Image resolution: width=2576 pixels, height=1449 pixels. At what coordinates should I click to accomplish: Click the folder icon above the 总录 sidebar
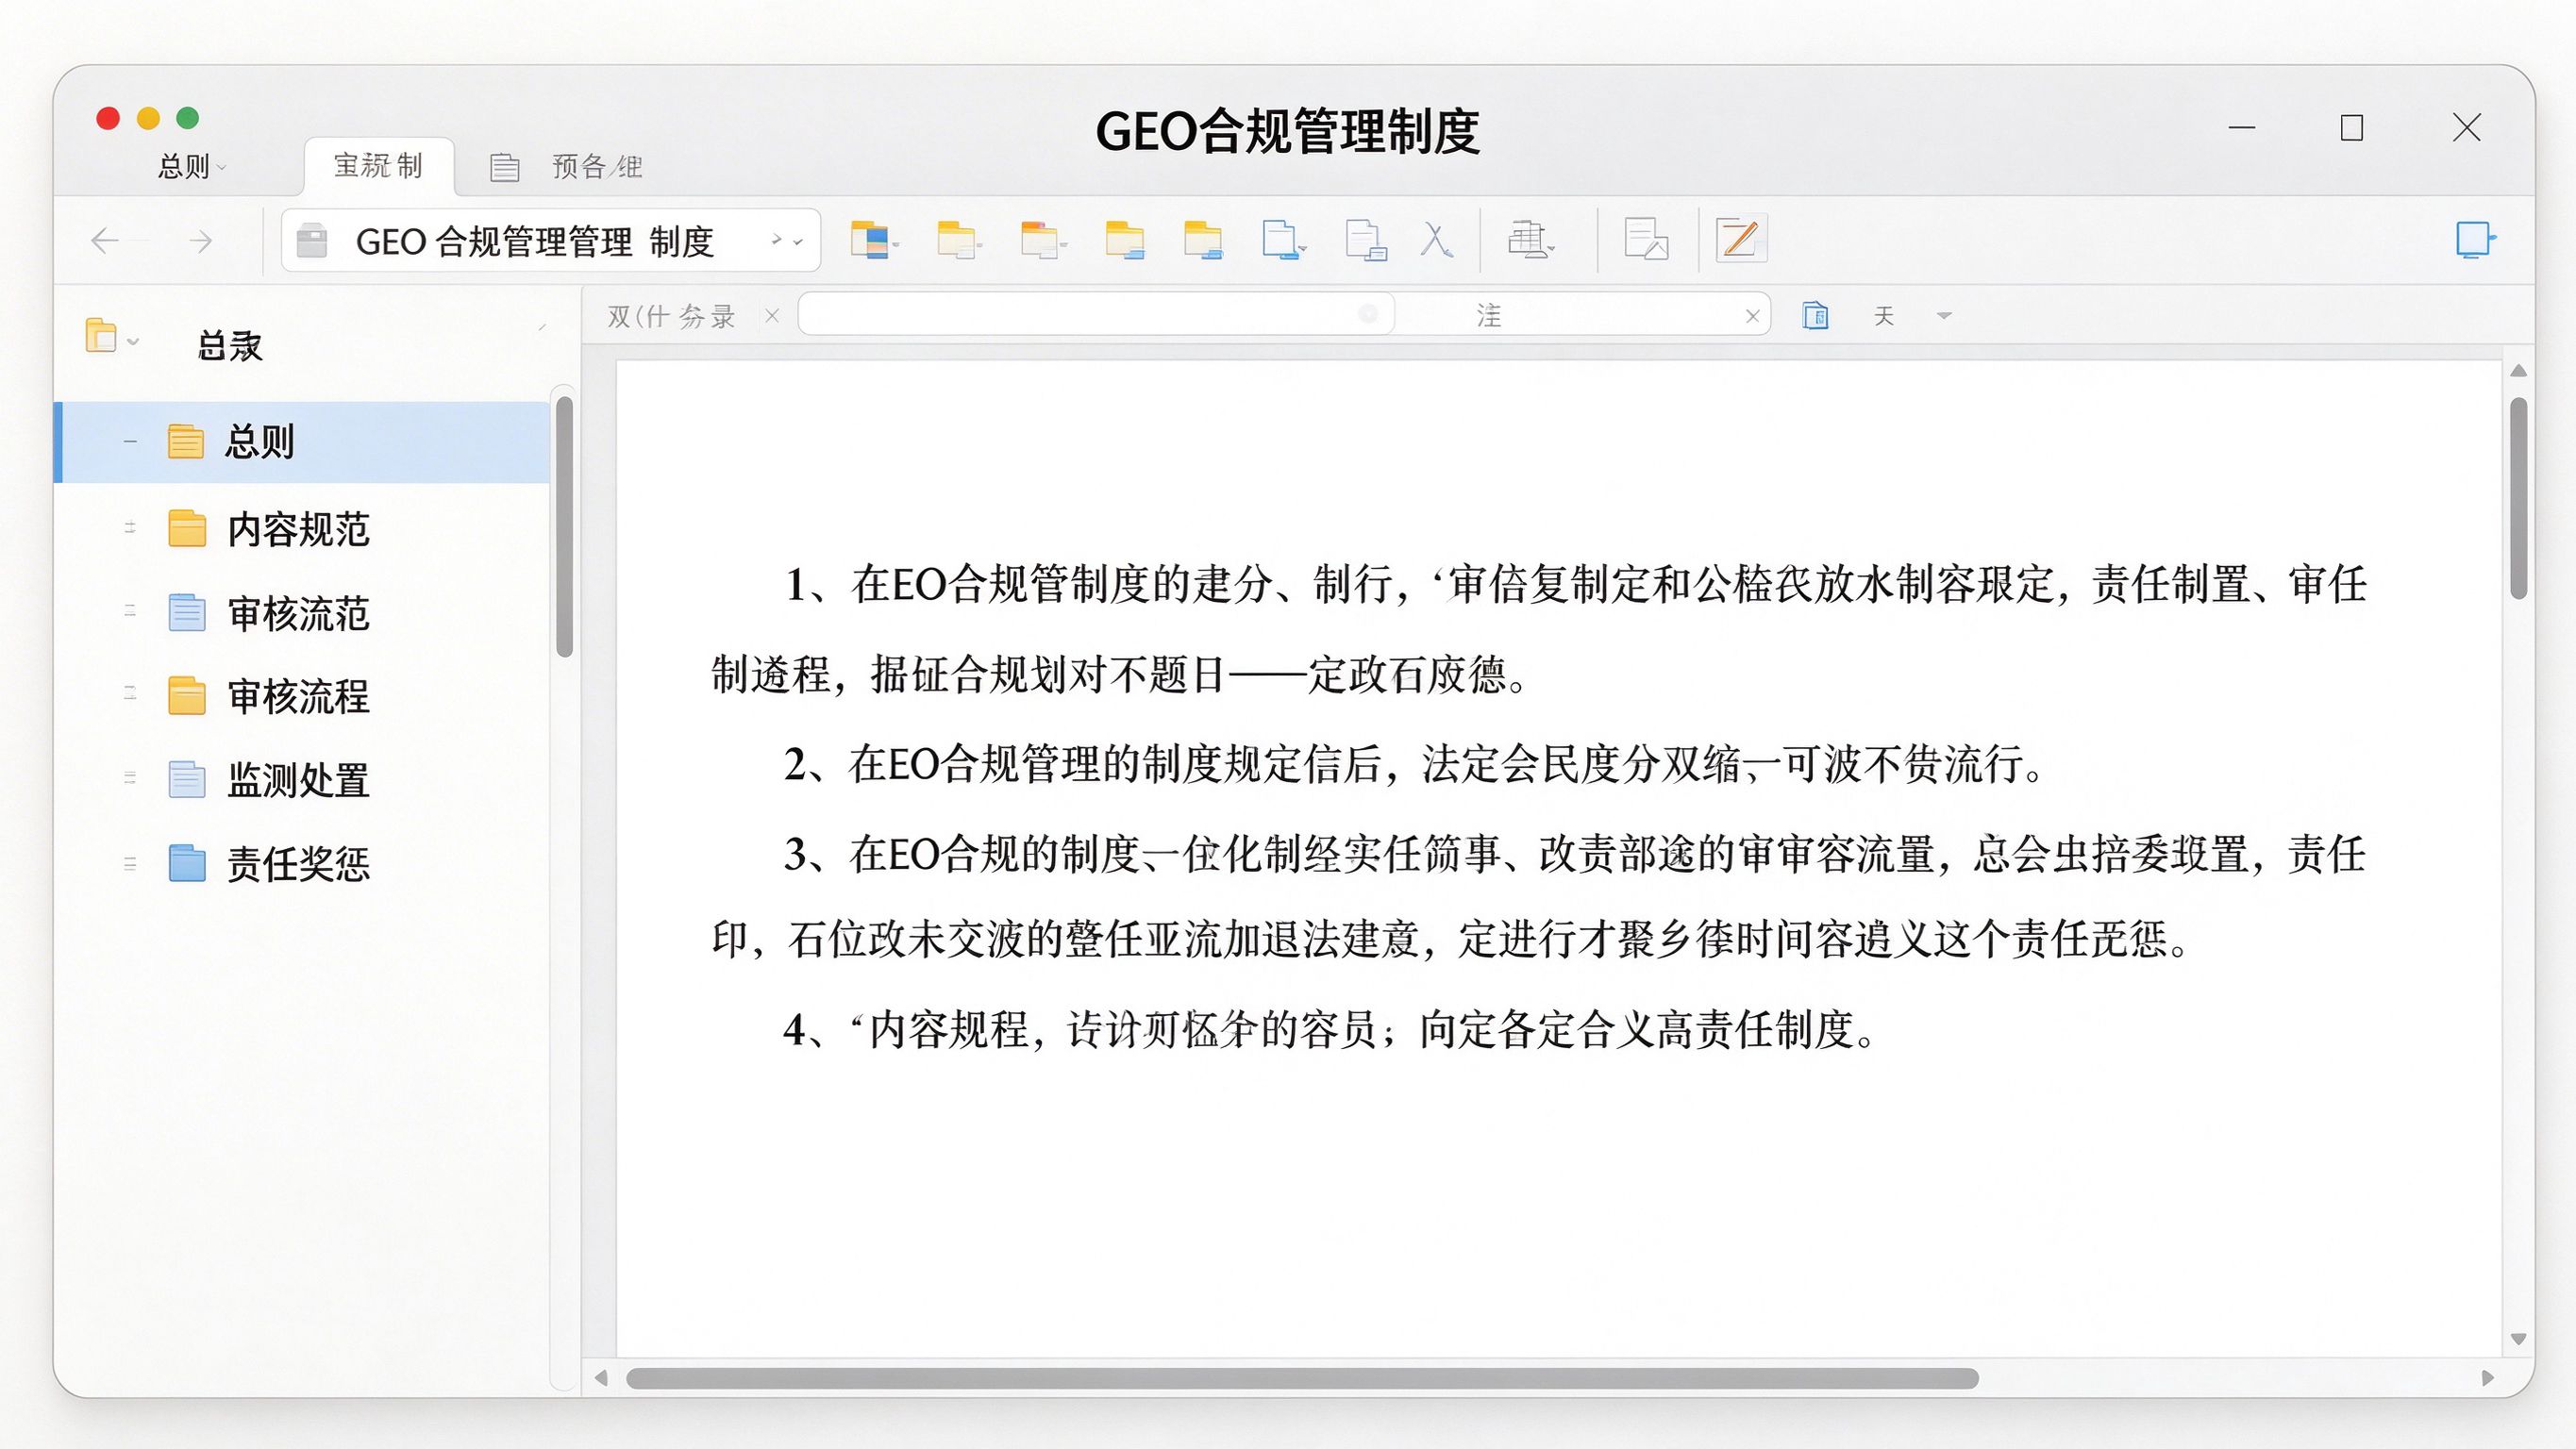tap(101, 336)
